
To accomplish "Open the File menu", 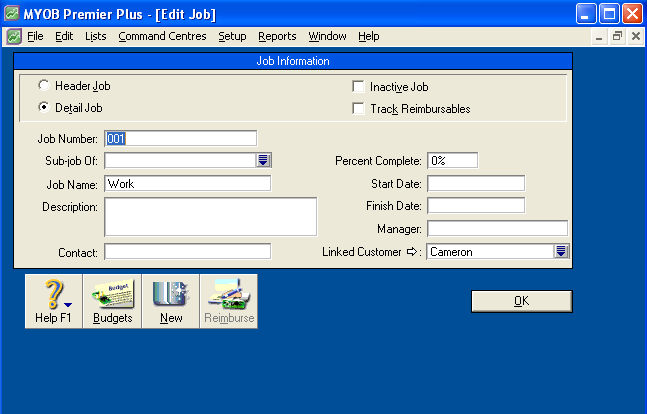I will [35, 36].
